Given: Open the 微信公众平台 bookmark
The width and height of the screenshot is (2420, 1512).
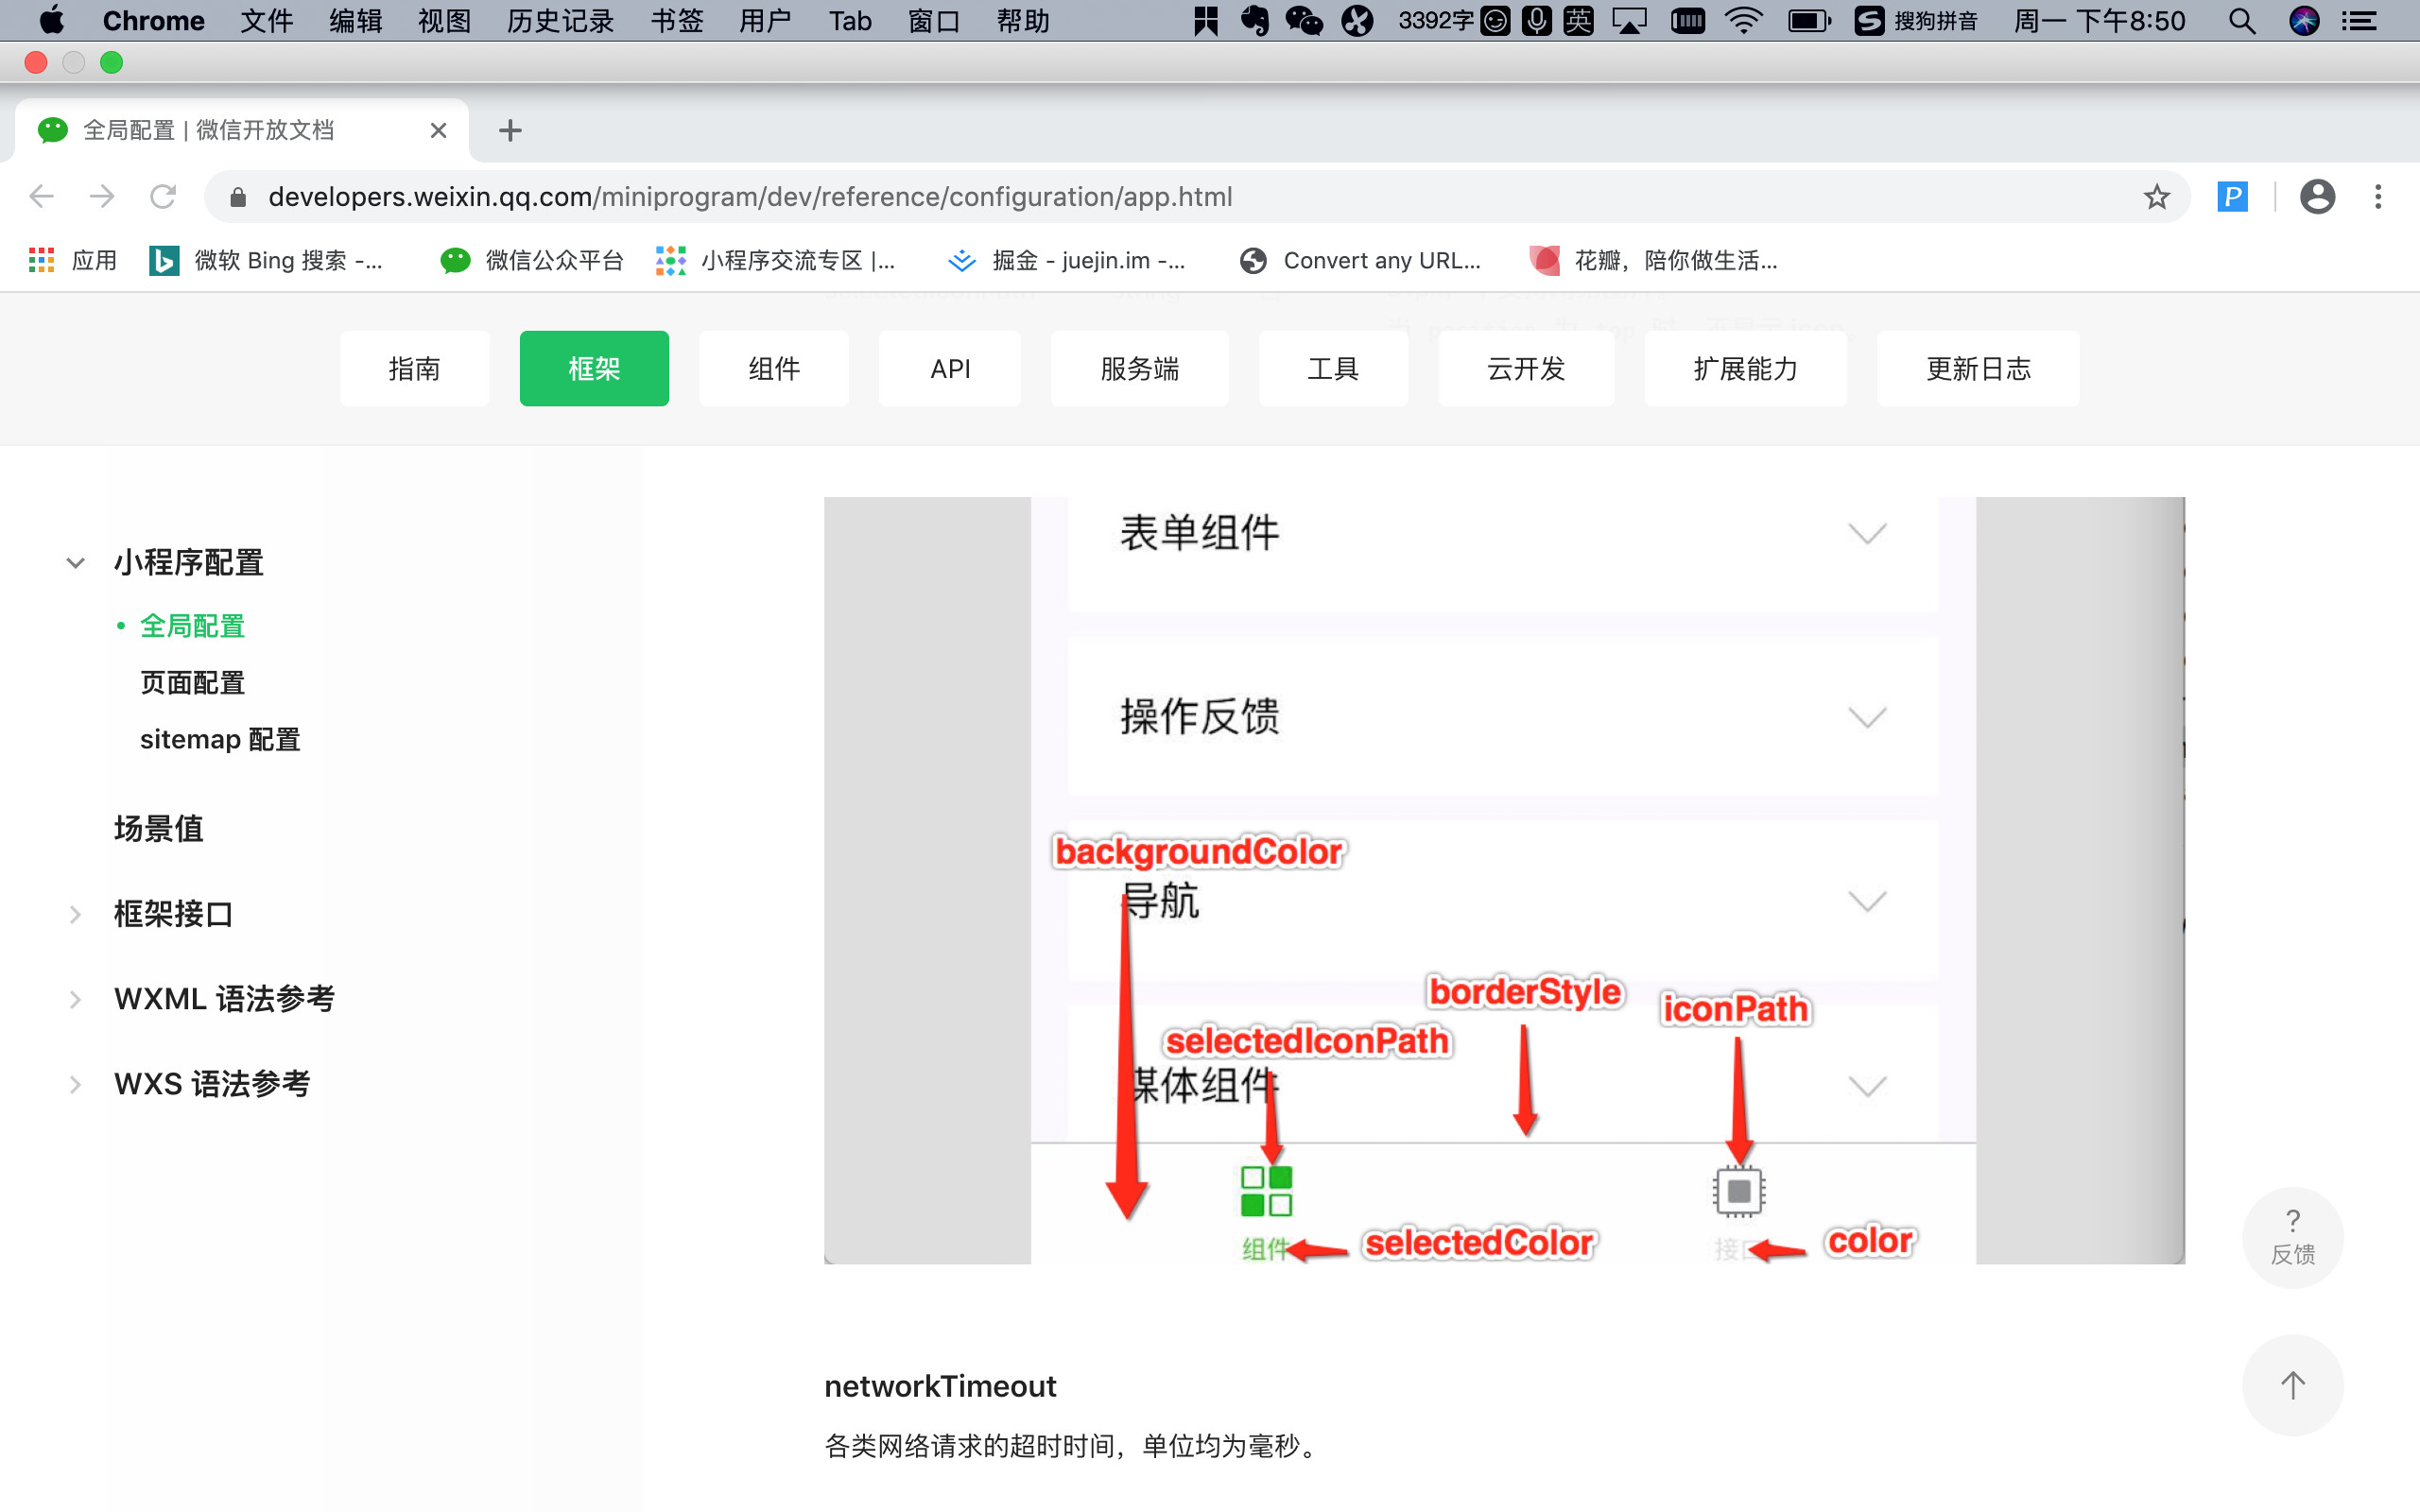Looking at the screenshot, I should click(x=533, y=261).
